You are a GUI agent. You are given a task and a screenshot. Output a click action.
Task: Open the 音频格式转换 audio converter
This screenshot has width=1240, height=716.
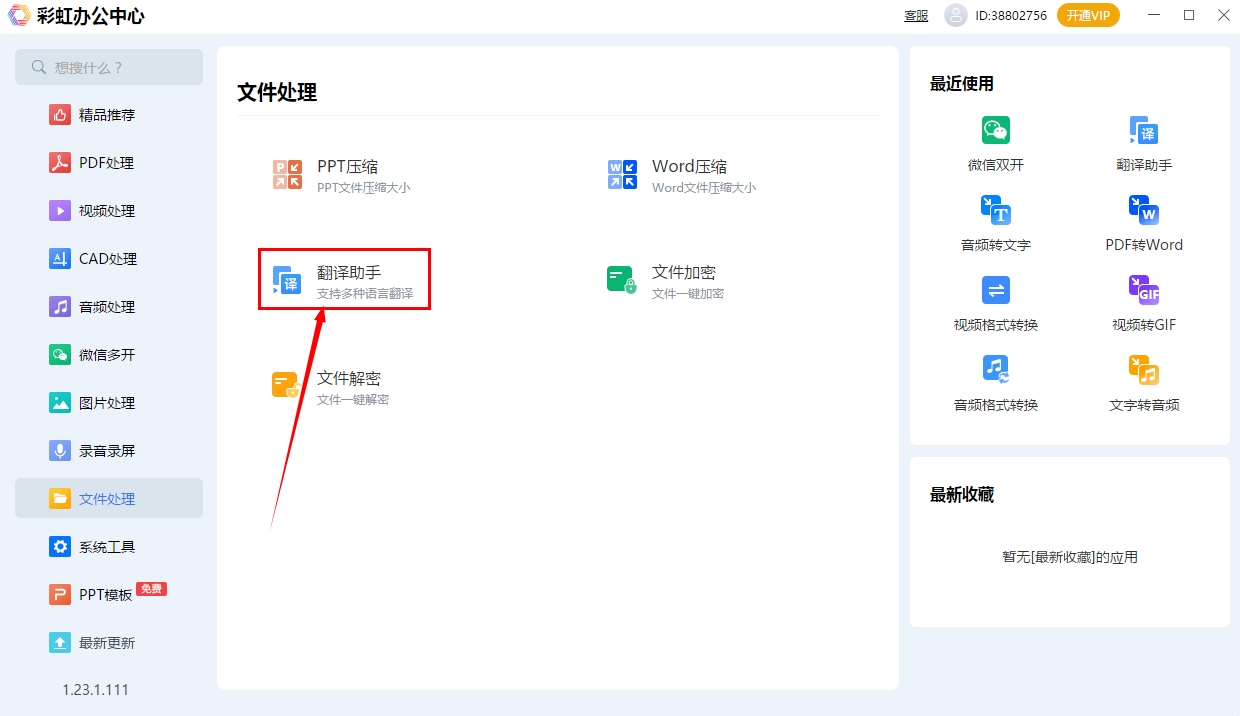[x=995, y=383]
